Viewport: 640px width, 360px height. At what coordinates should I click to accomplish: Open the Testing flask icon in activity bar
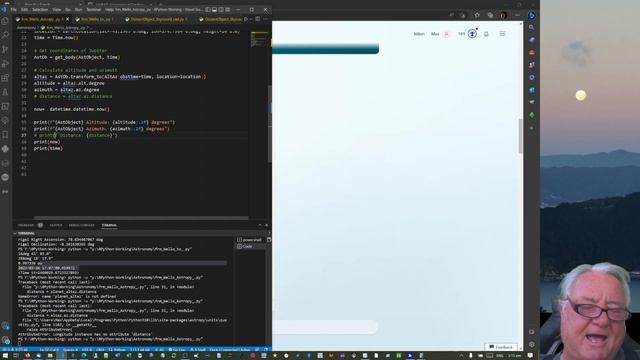tap(5, 92)
